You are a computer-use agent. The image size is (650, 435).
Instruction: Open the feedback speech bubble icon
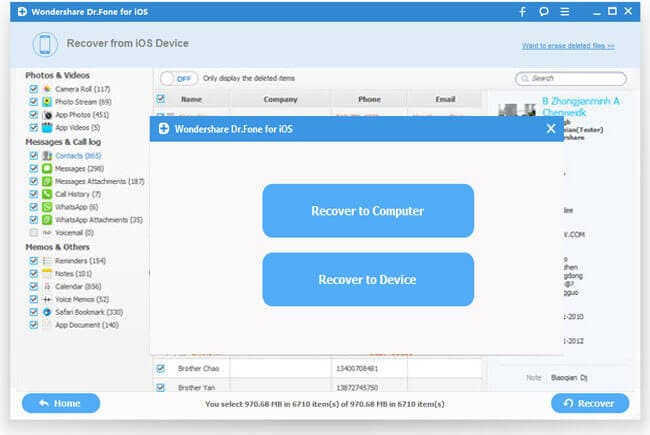coord(544,12)
